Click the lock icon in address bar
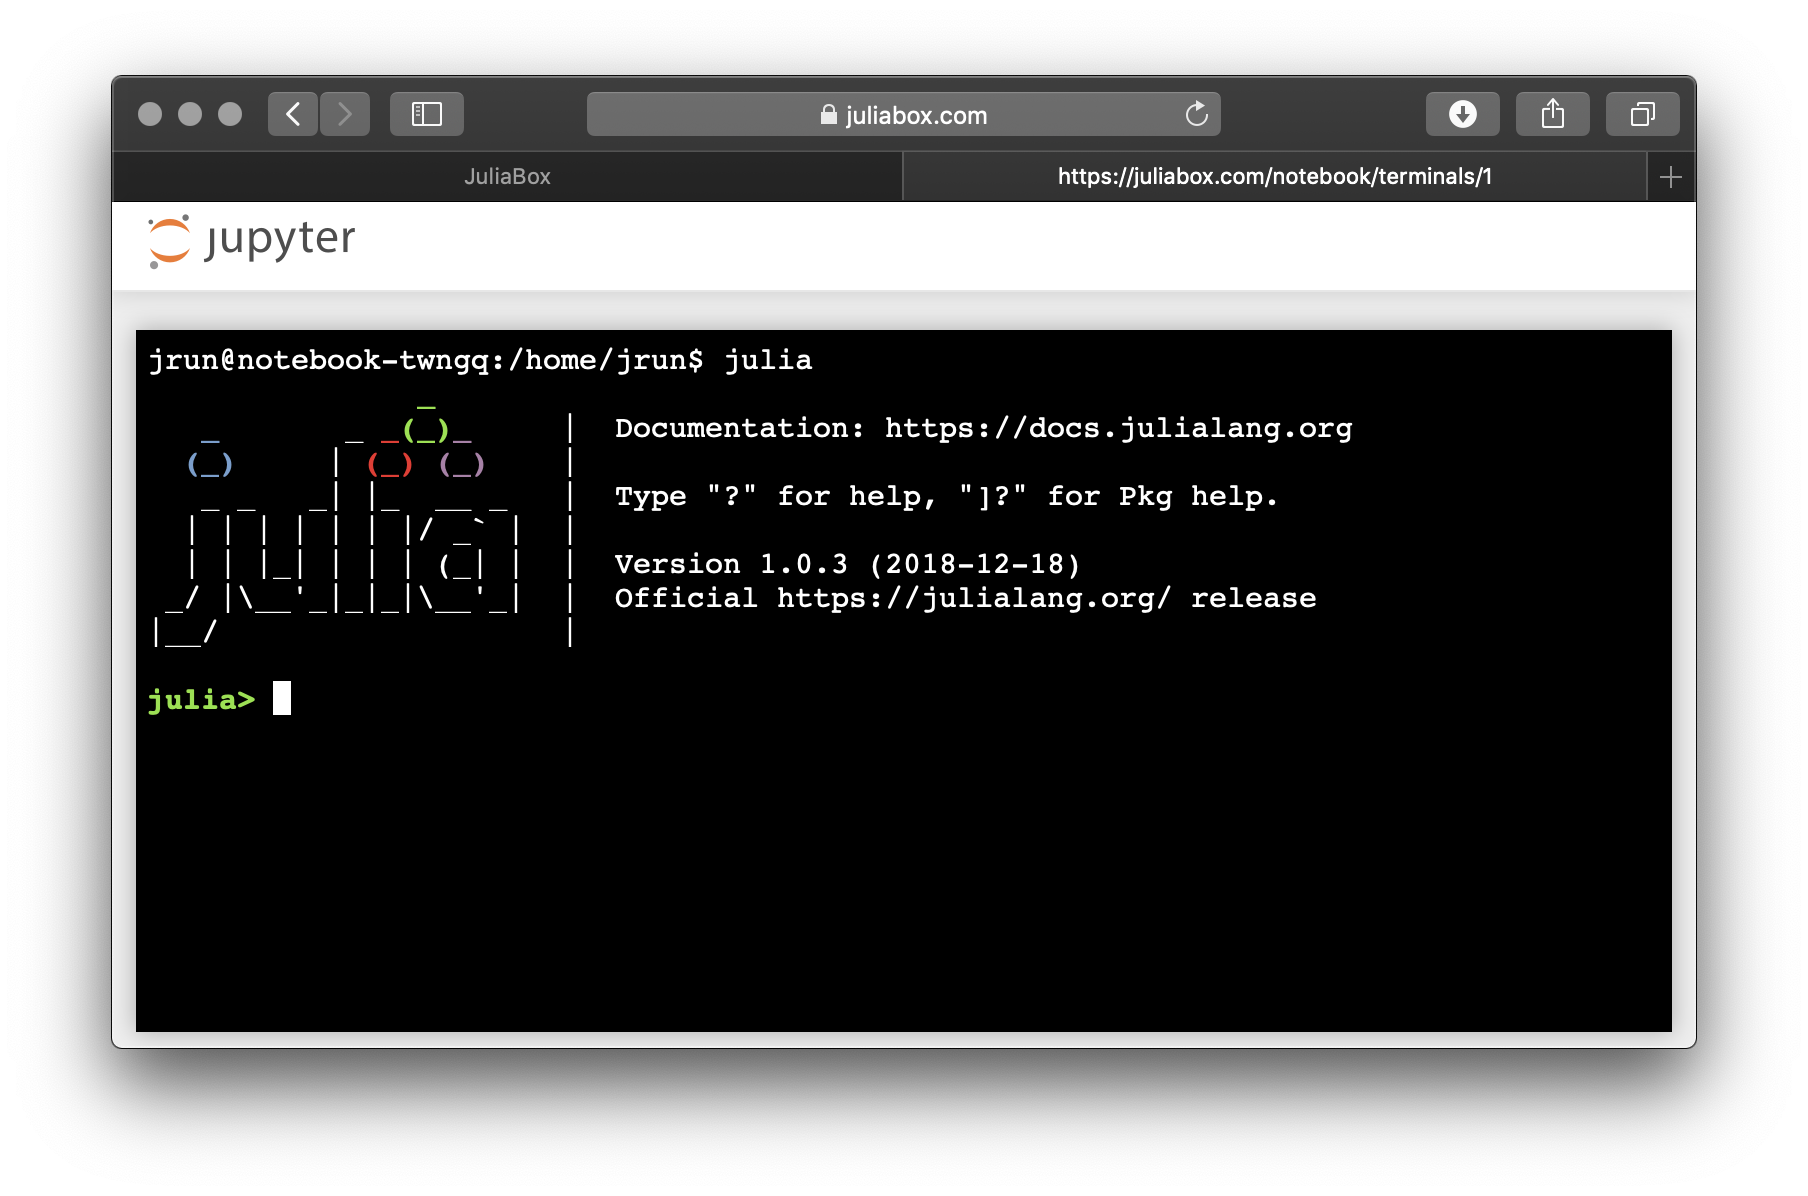Viewport: 1808px width, 1196px height. (x=828, y=115)
